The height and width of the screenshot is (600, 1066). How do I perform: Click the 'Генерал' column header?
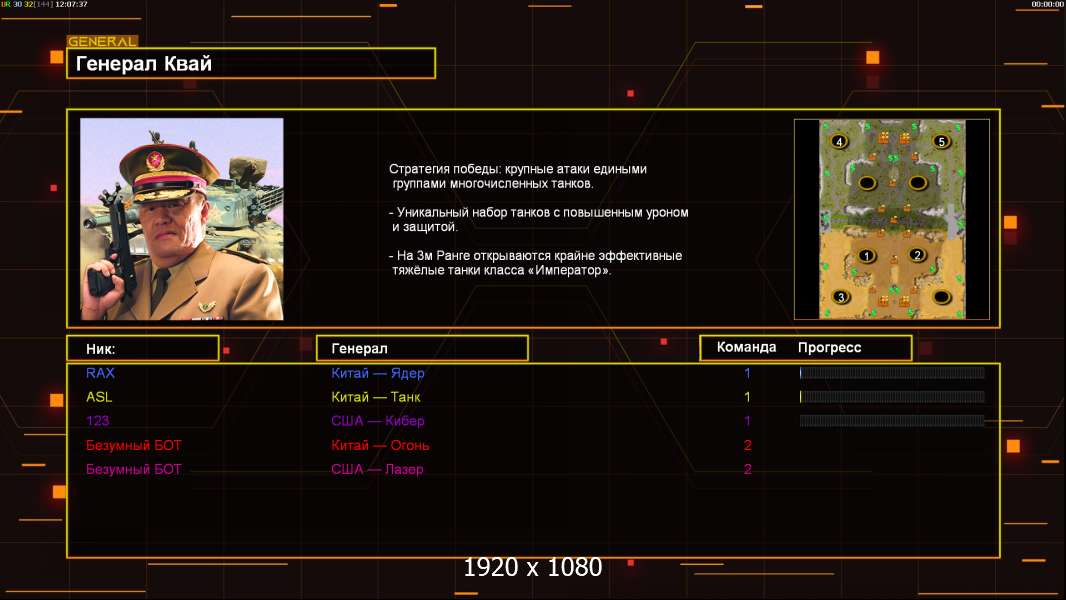click(x=422, y=348)
